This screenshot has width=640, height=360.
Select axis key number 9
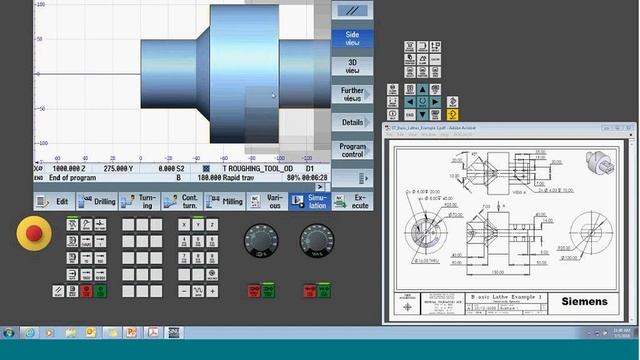pyautogui.click(x=212, y=258)
